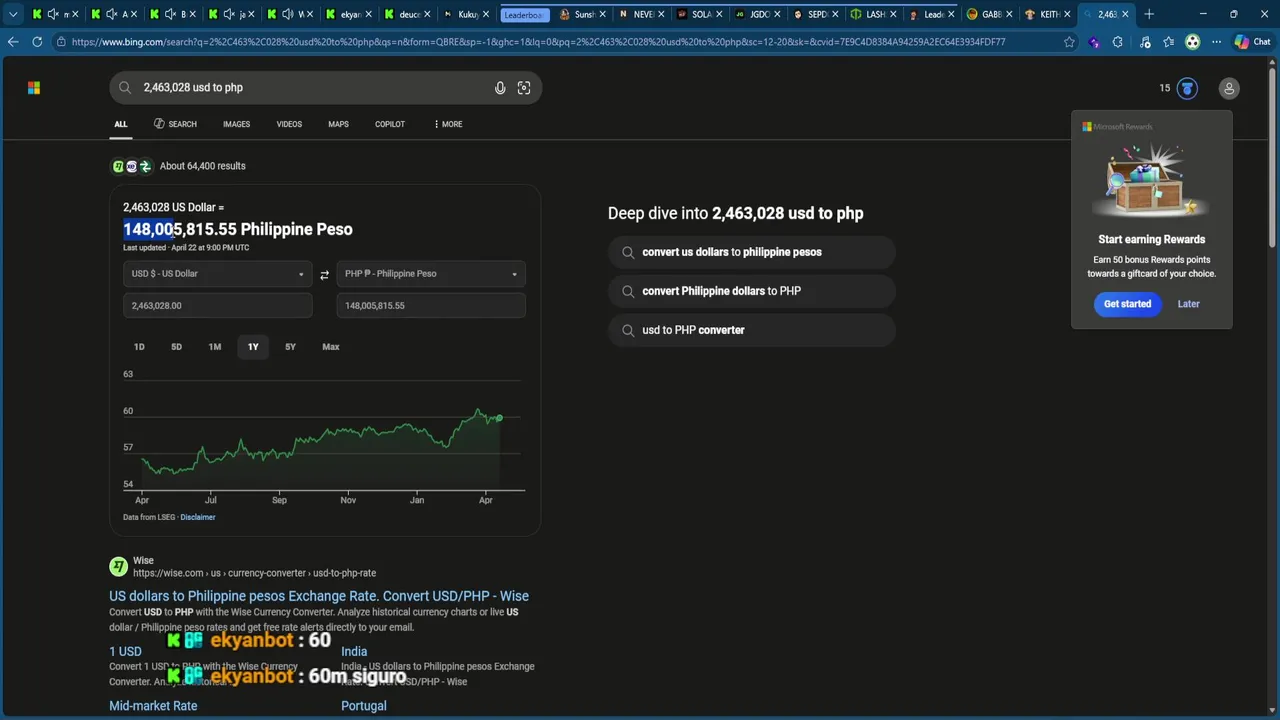Select the Max chart range
The image size is (1280, 720).
(331, 347)
